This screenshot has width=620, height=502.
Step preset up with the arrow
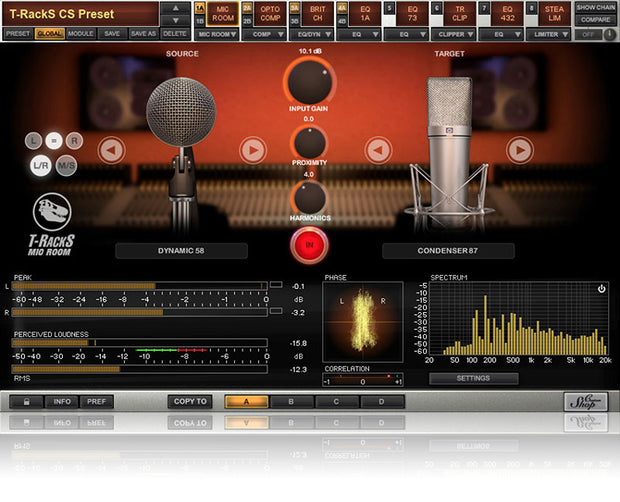(x=176, y=8)
